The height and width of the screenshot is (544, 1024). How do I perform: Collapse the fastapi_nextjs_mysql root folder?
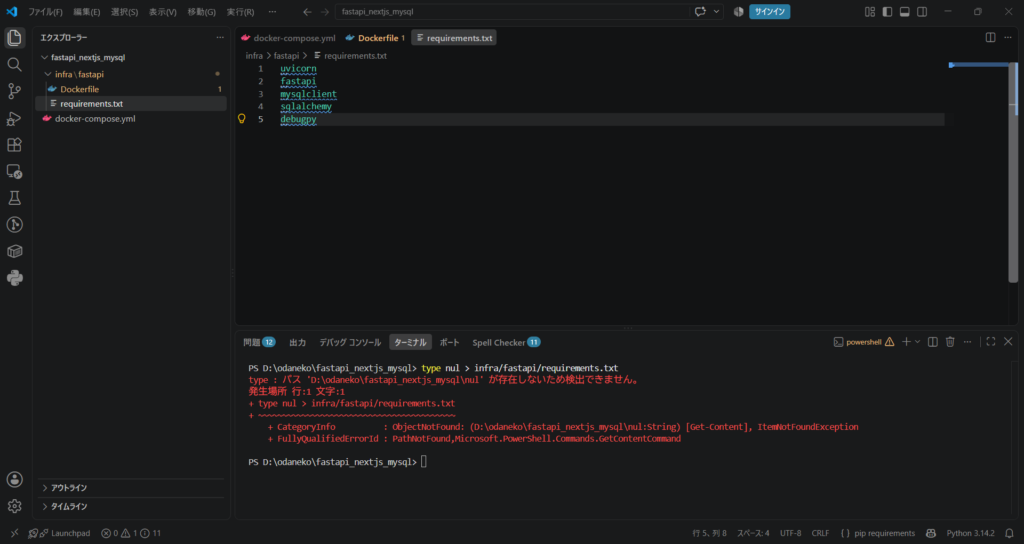point(44,57)
